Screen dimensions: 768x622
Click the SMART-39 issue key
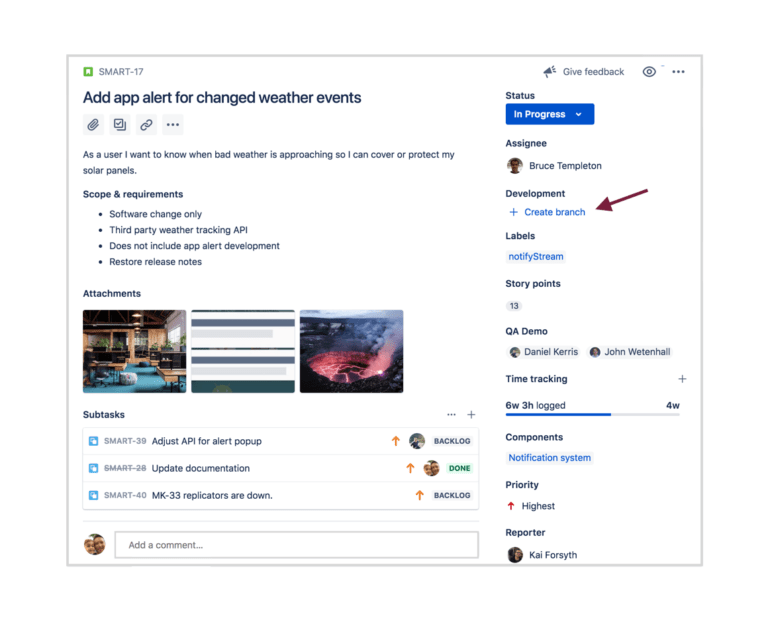[x=125, y=441]
